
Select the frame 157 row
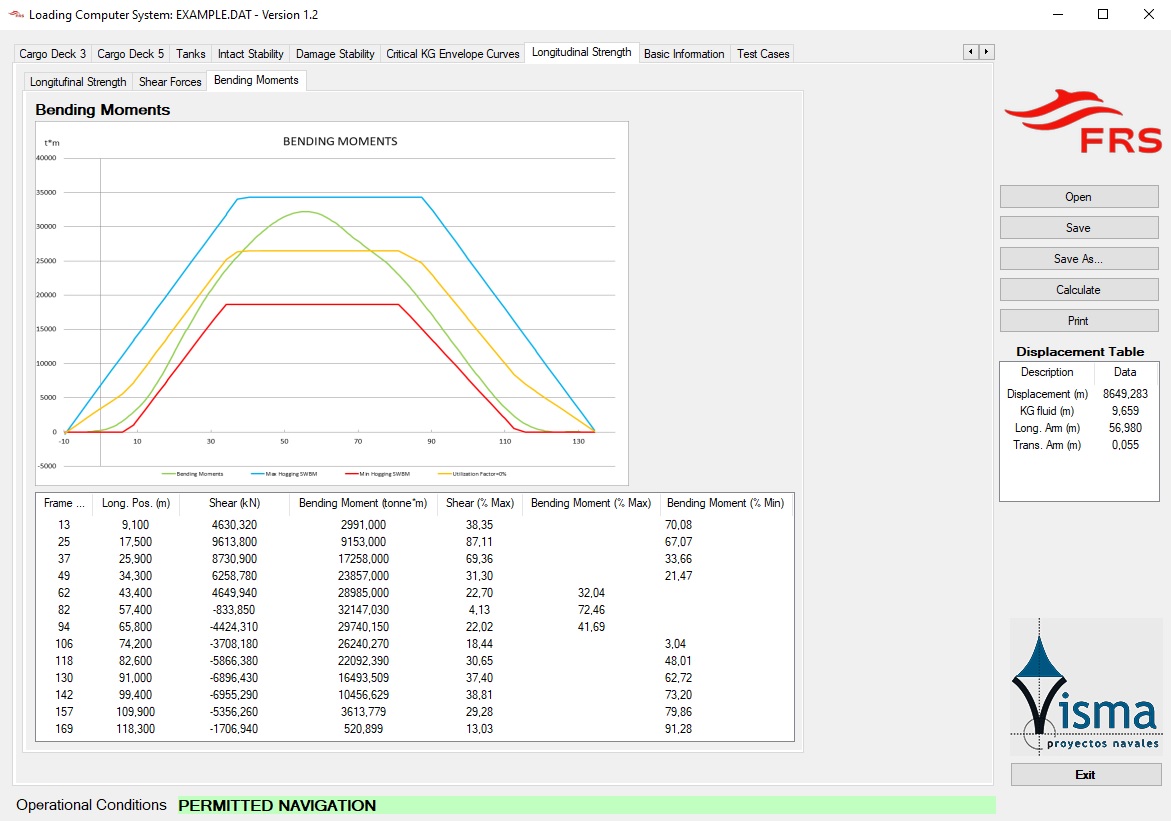(414, 712)
